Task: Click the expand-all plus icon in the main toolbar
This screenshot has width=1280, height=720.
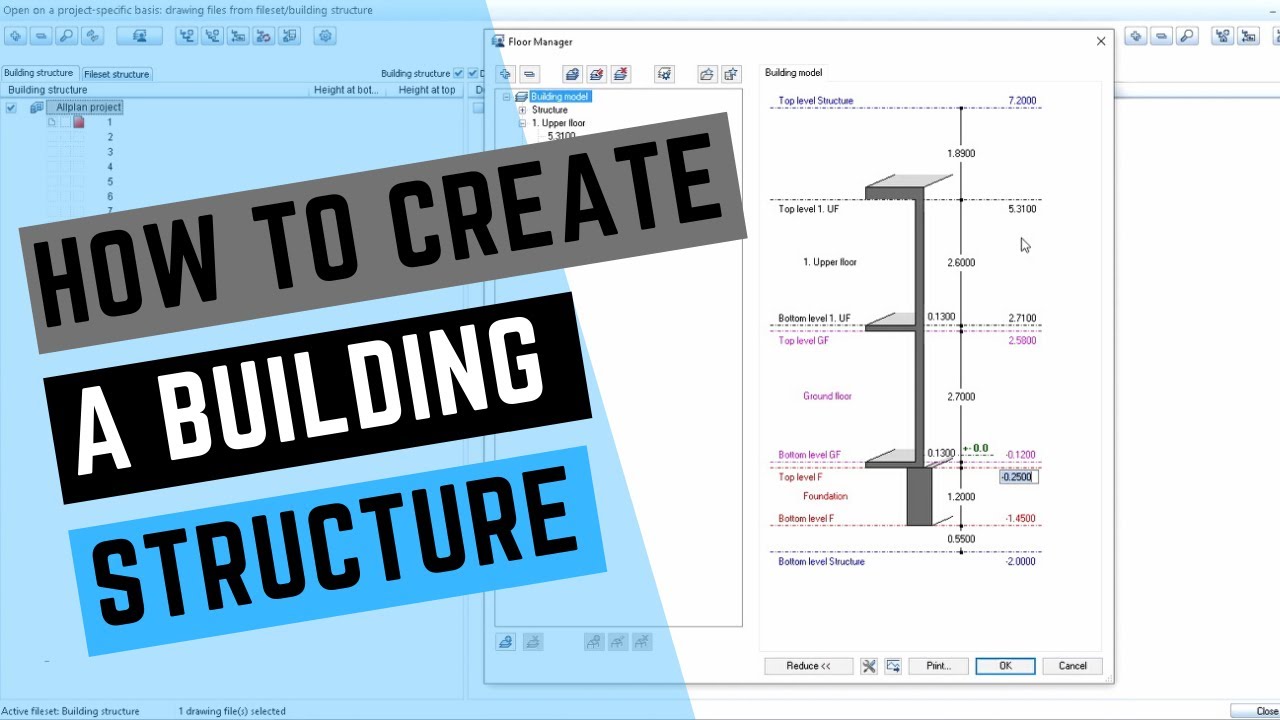Action: click(15, 36)
